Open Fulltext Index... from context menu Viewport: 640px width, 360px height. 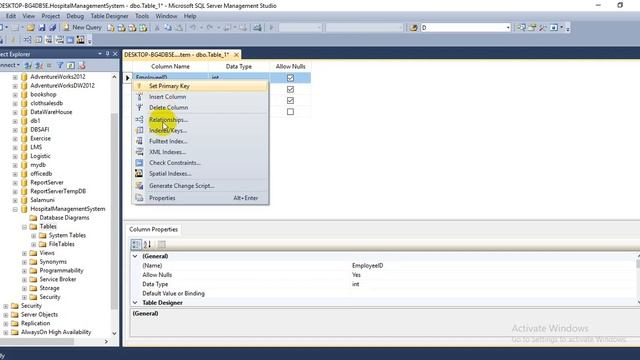click(x=200, y=141)
